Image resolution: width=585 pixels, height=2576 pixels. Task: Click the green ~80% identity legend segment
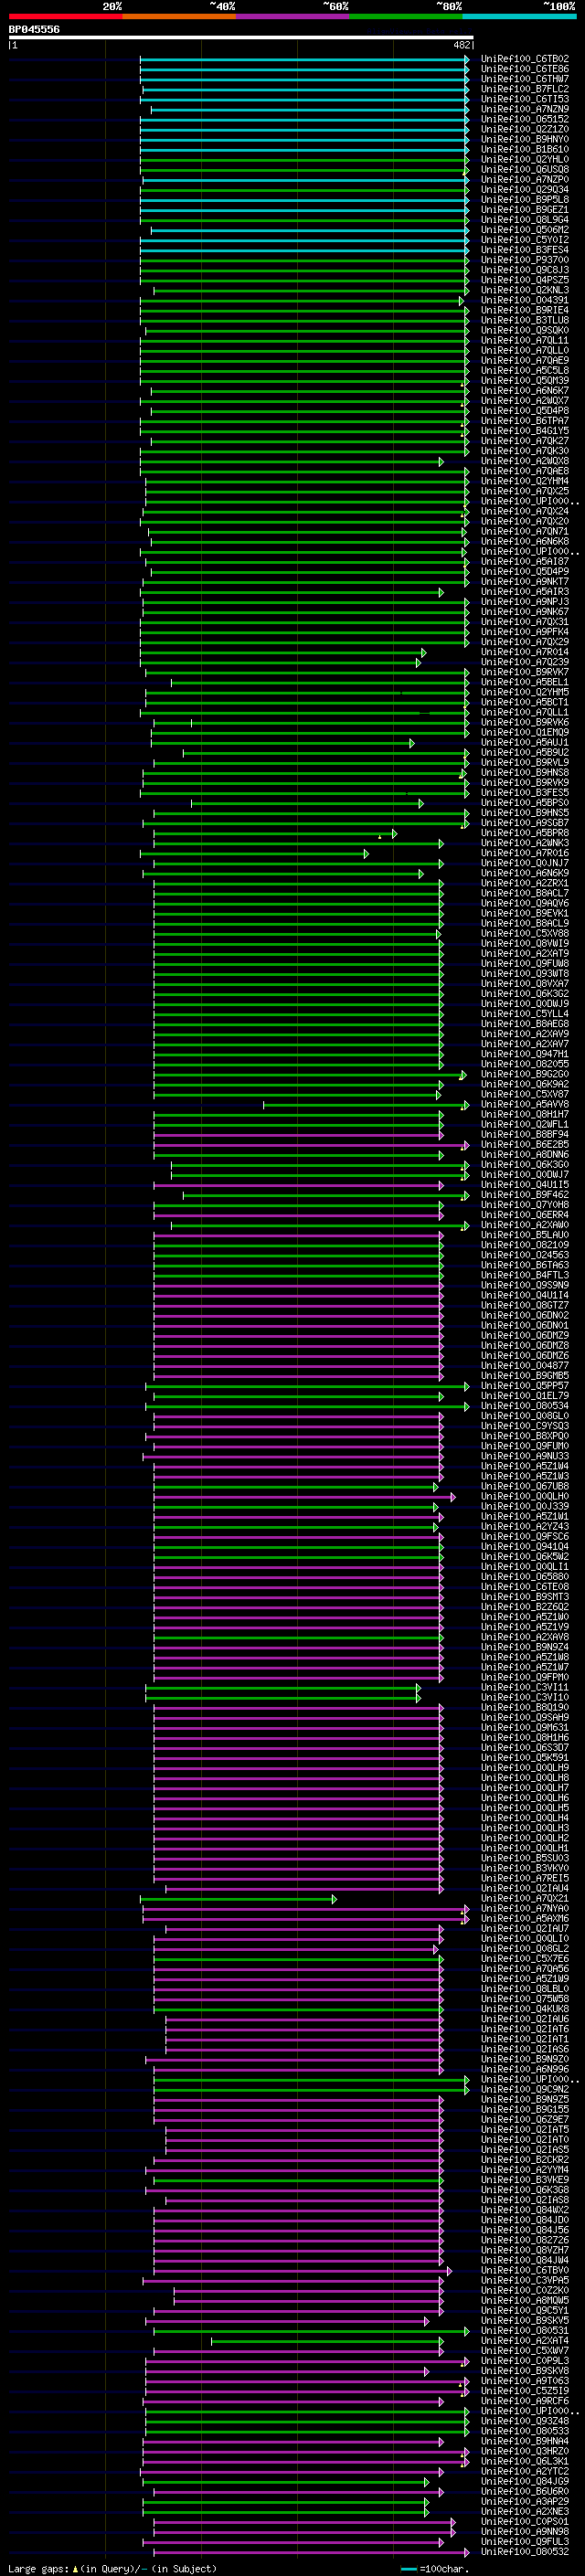coord(405,16)
